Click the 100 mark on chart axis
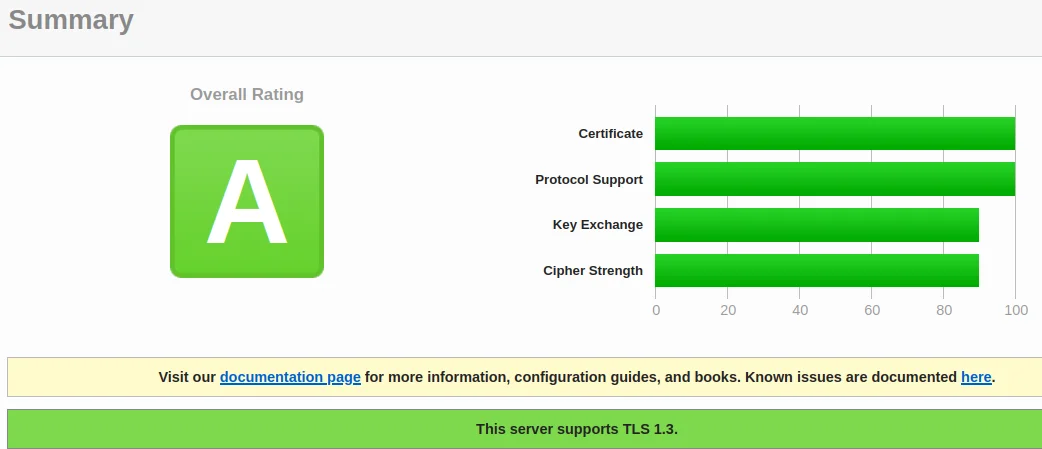 point(1016,310)
